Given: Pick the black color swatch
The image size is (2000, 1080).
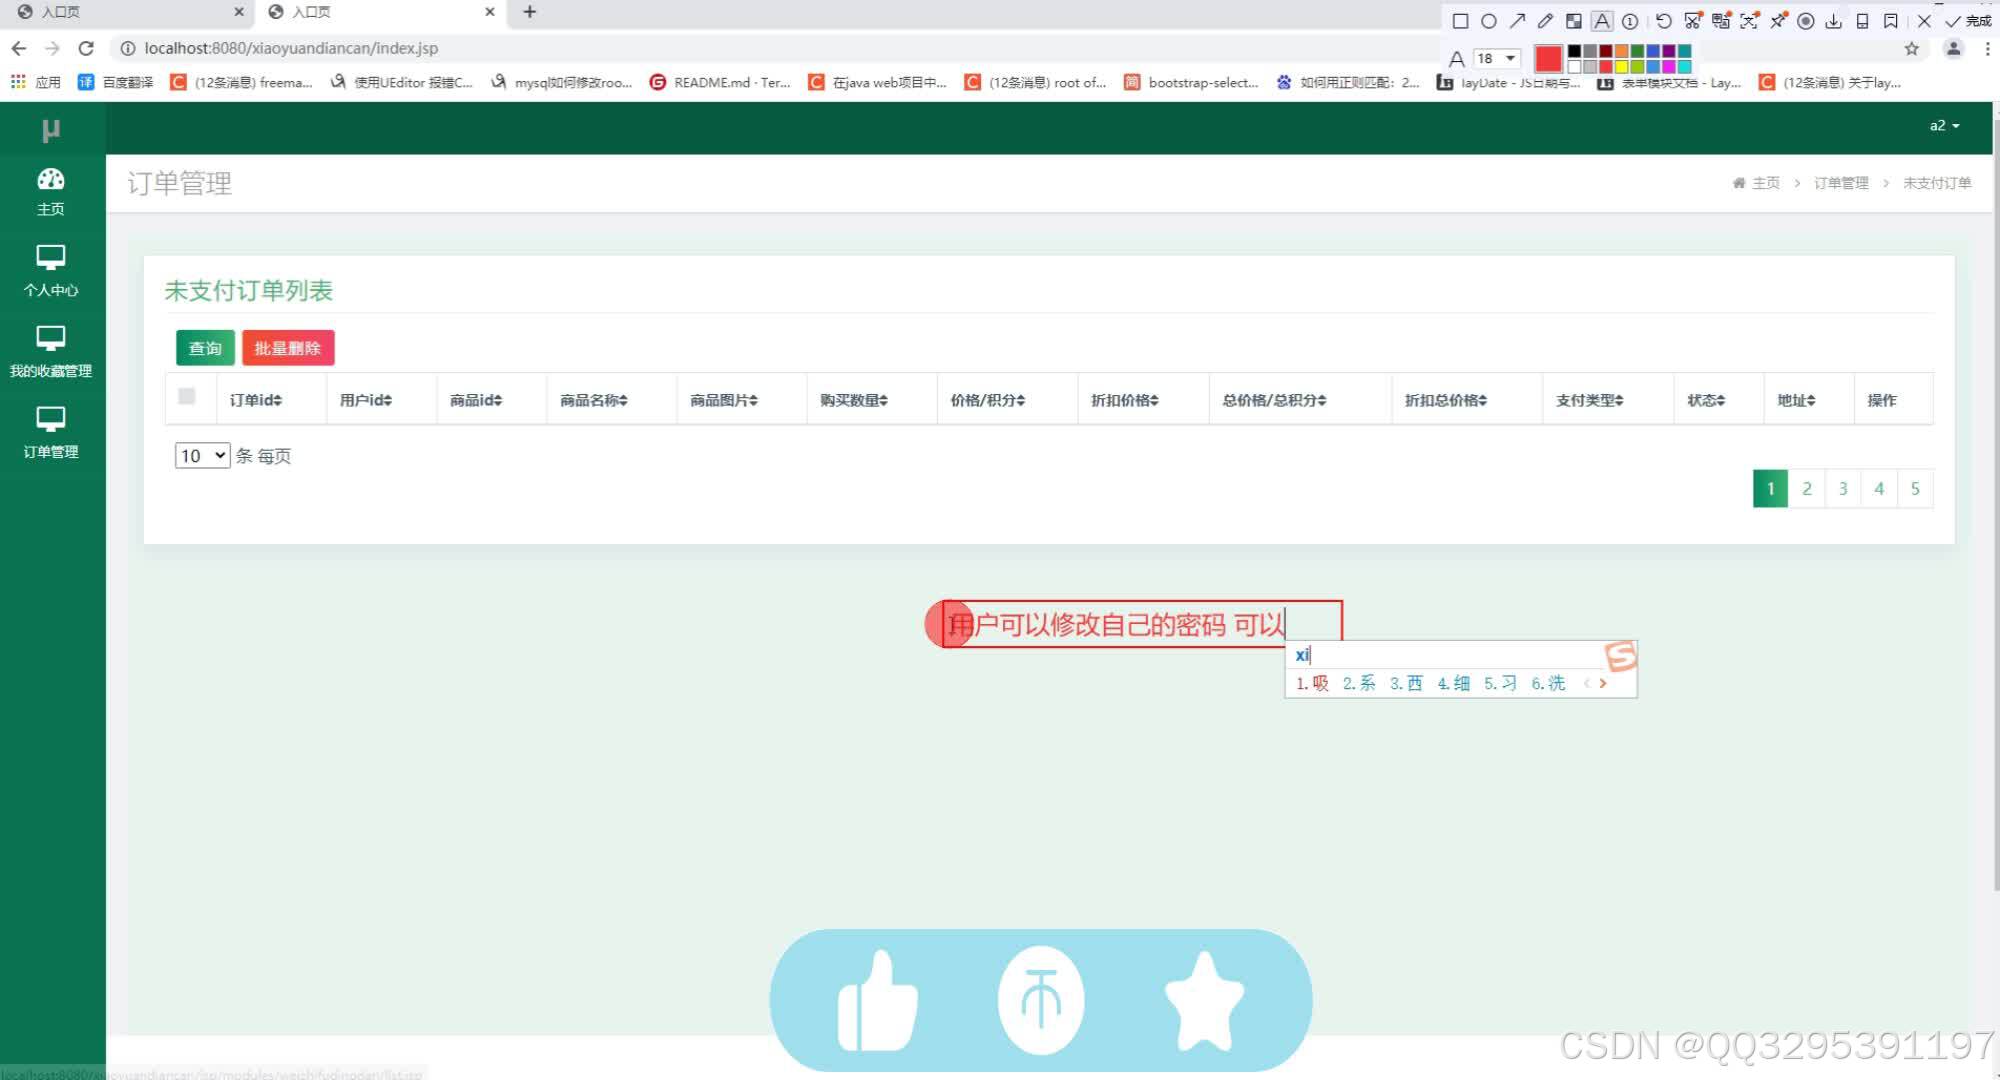Looking at the screenshot, I should point(1575,51).
